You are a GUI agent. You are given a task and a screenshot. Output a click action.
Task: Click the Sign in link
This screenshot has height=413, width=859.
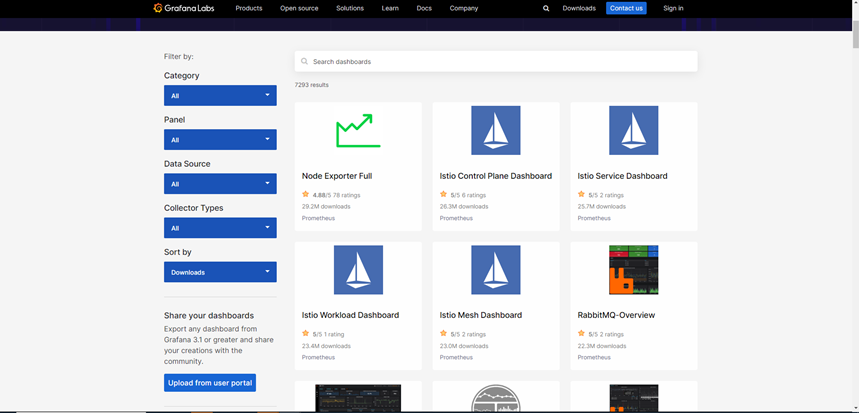(673, 8)
